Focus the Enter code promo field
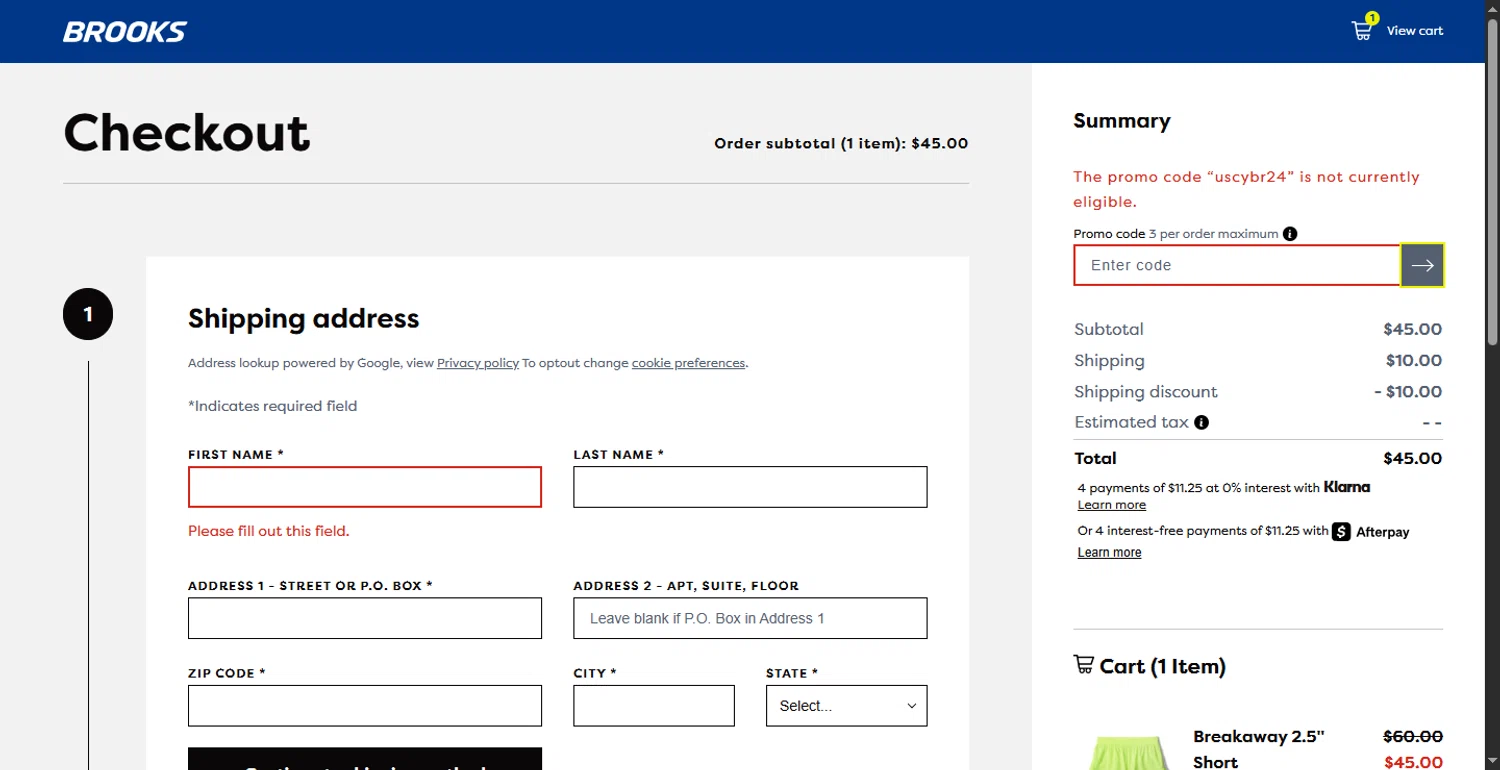Screen dimensions: 1500x770 coord(1237,265)
